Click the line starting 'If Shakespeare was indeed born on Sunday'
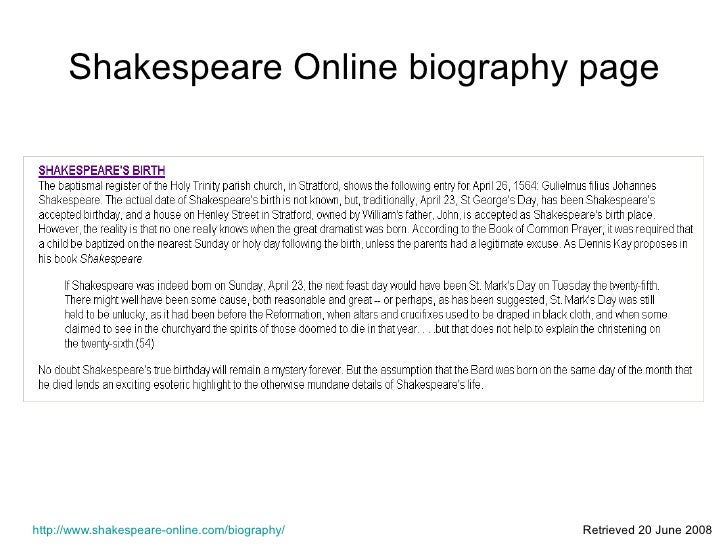The image size is (728, 546). 362,286
